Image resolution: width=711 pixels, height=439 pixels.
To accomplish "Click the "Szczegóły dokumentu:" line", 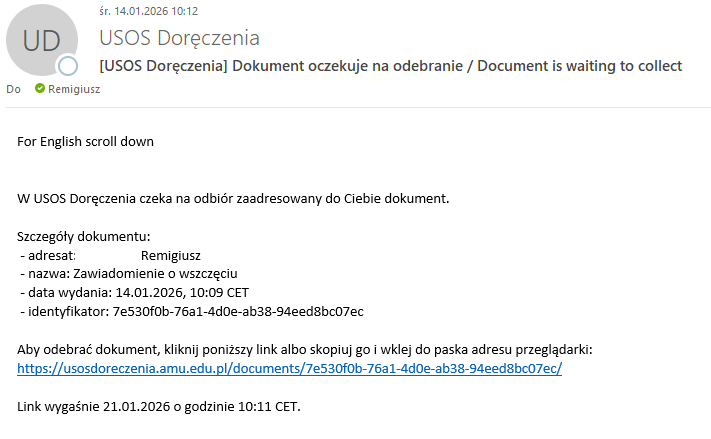I will pos(83,236).
